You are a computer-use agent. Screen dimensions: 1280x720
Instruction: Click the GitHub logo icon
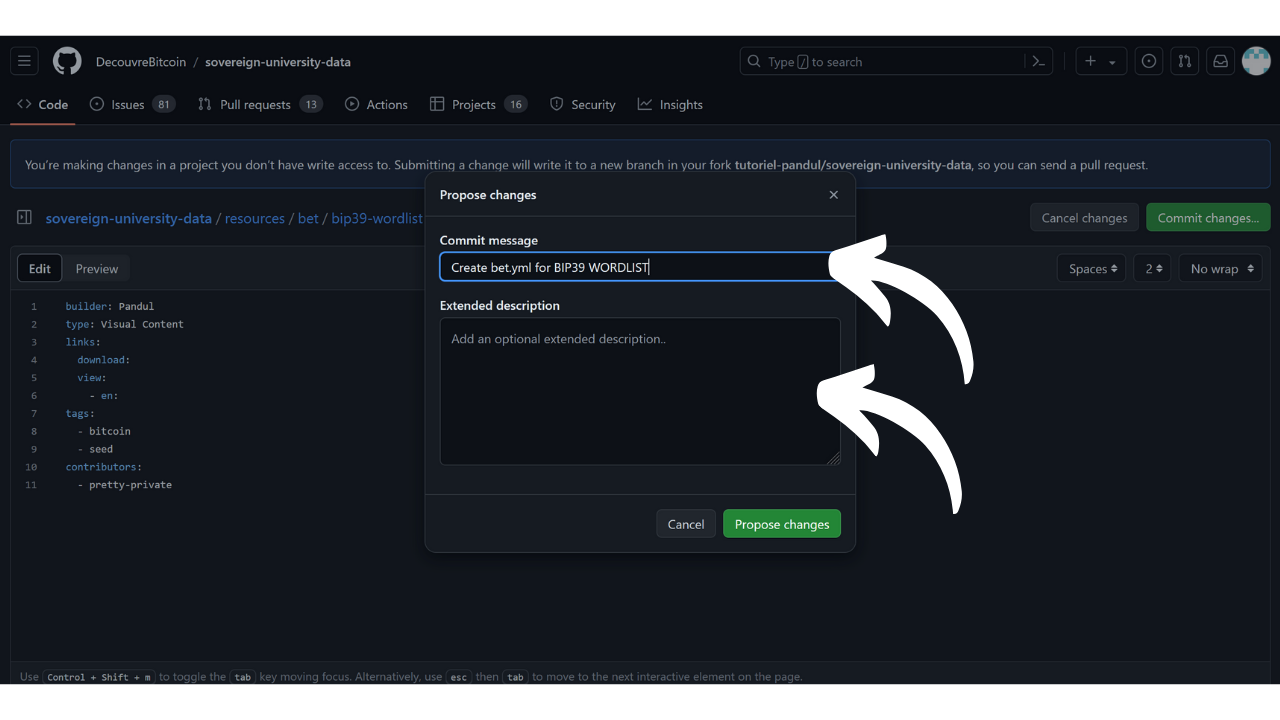tap(67, 61)
